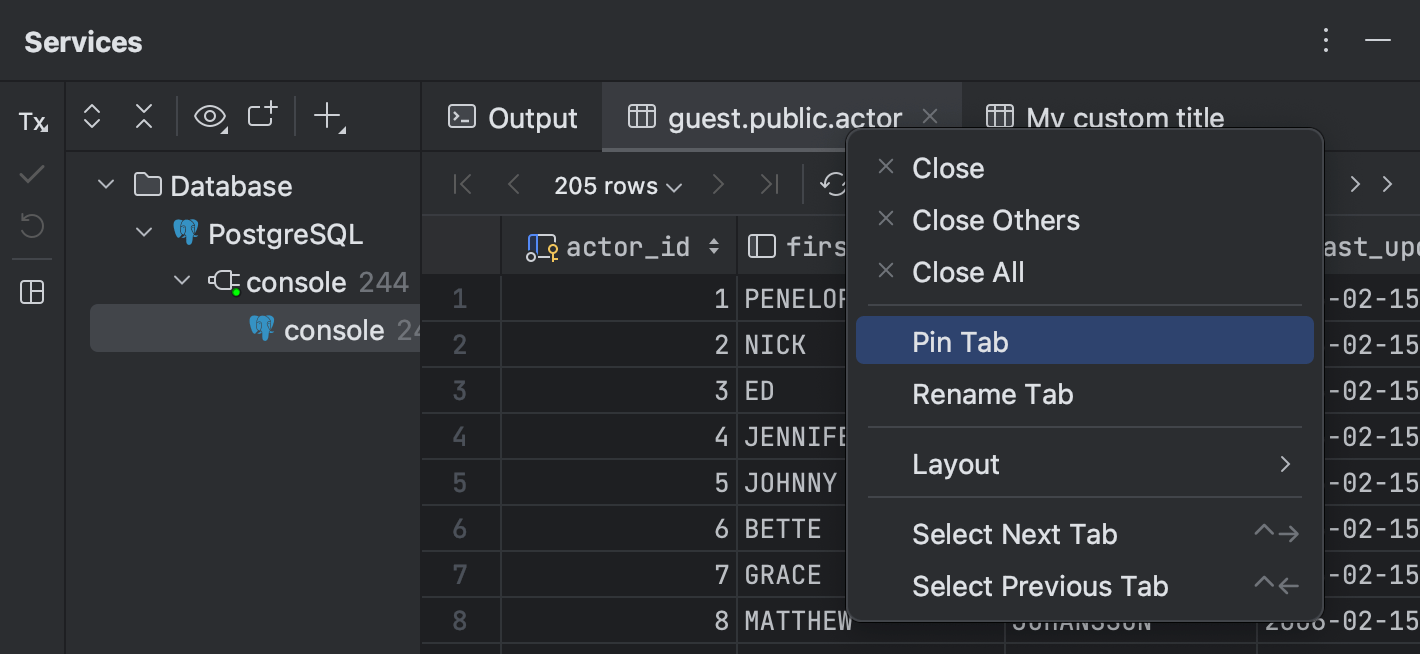Open the eye view options icon
Image resolution: width=1420 pixels, height=654 pixels.
click(x=210, y=116)
